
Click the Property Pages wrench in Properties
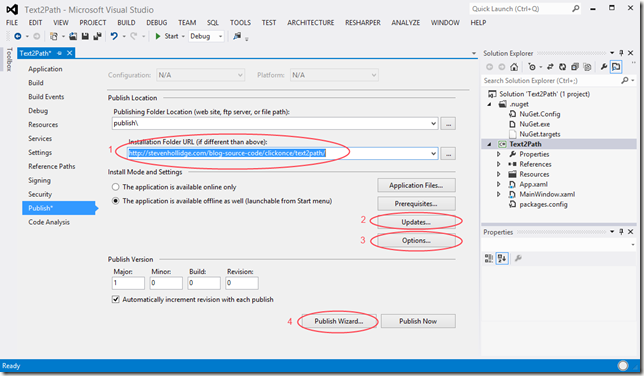[518, 258]
